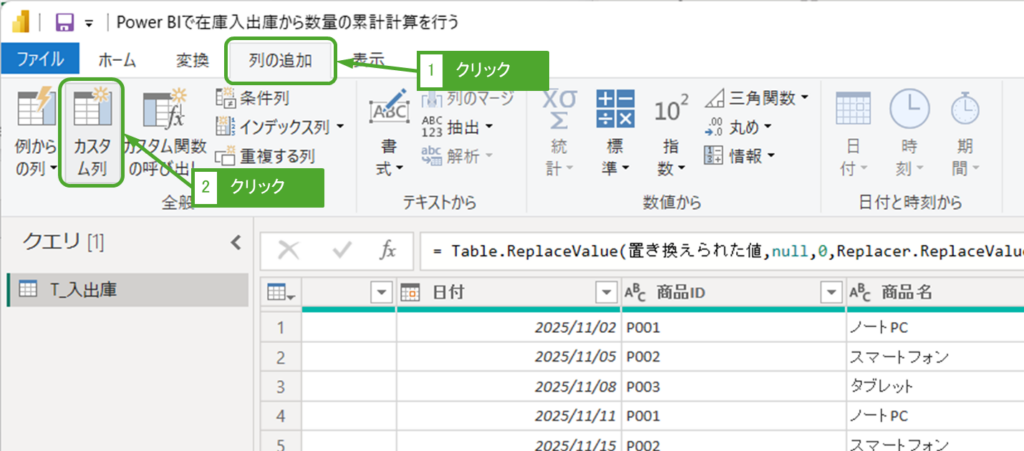Open the 日付 column filter dropdown

tap(605, 292)
